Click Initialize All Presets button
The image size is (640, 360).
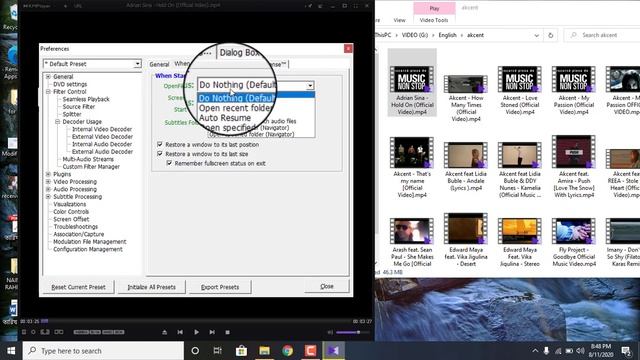(151, 287)
